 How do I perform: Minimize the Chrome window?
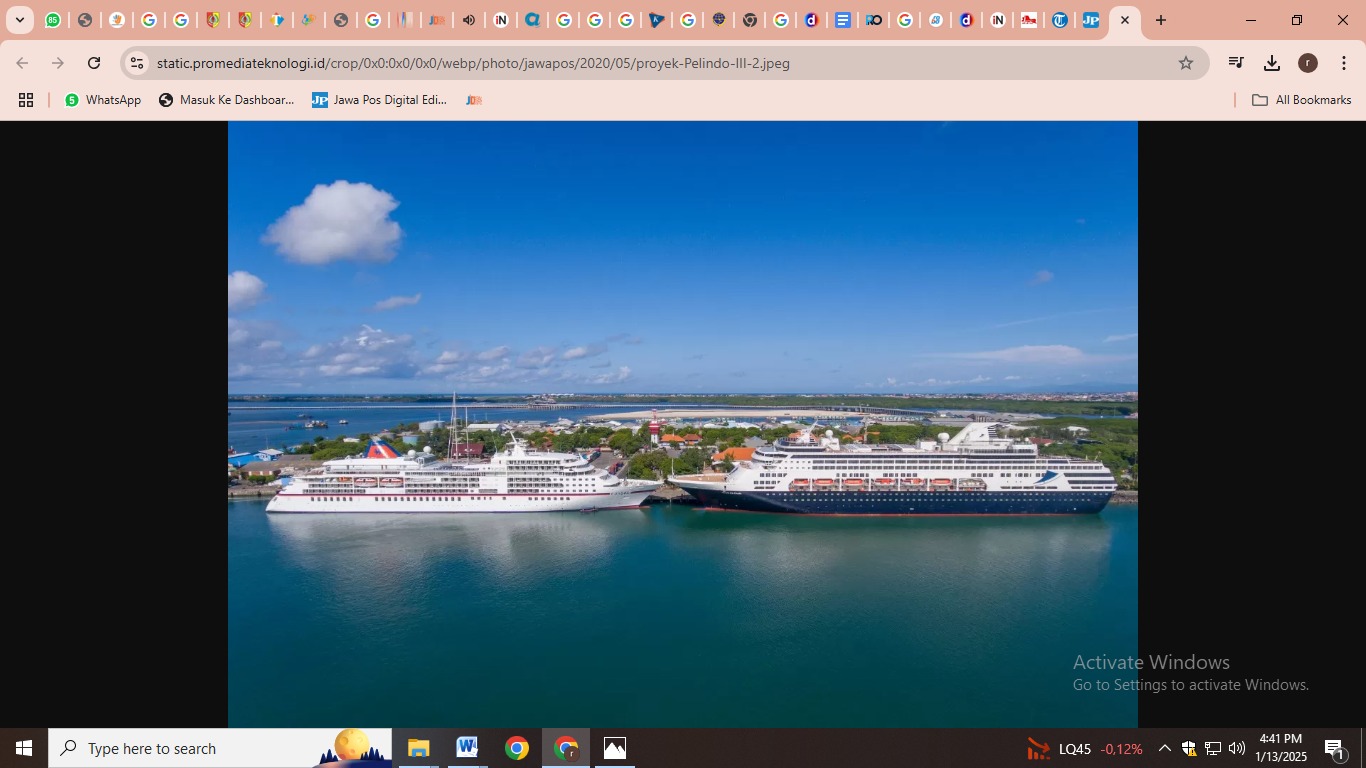coord(1251,20)
